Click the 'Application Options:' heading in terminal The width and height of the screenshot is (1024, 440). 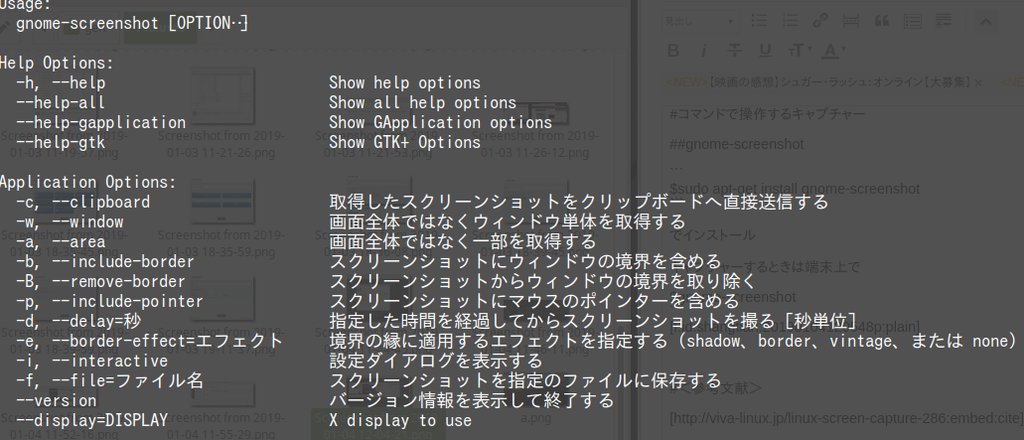tap(88, 182)
